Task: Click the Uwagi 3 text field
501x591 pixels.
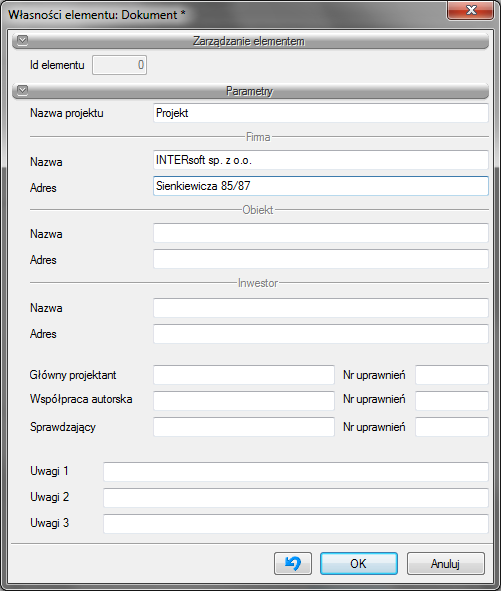Action: (x=296, y=524)
